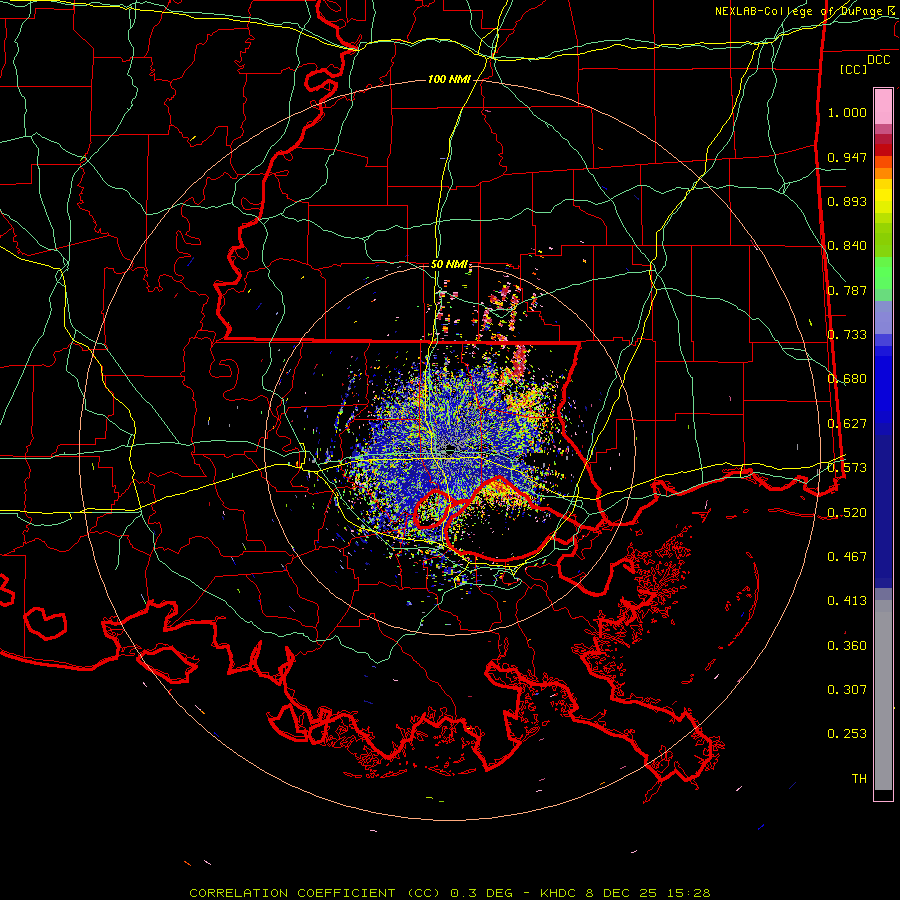Click the DCC label above the color scale

click(x=878, y=60)
